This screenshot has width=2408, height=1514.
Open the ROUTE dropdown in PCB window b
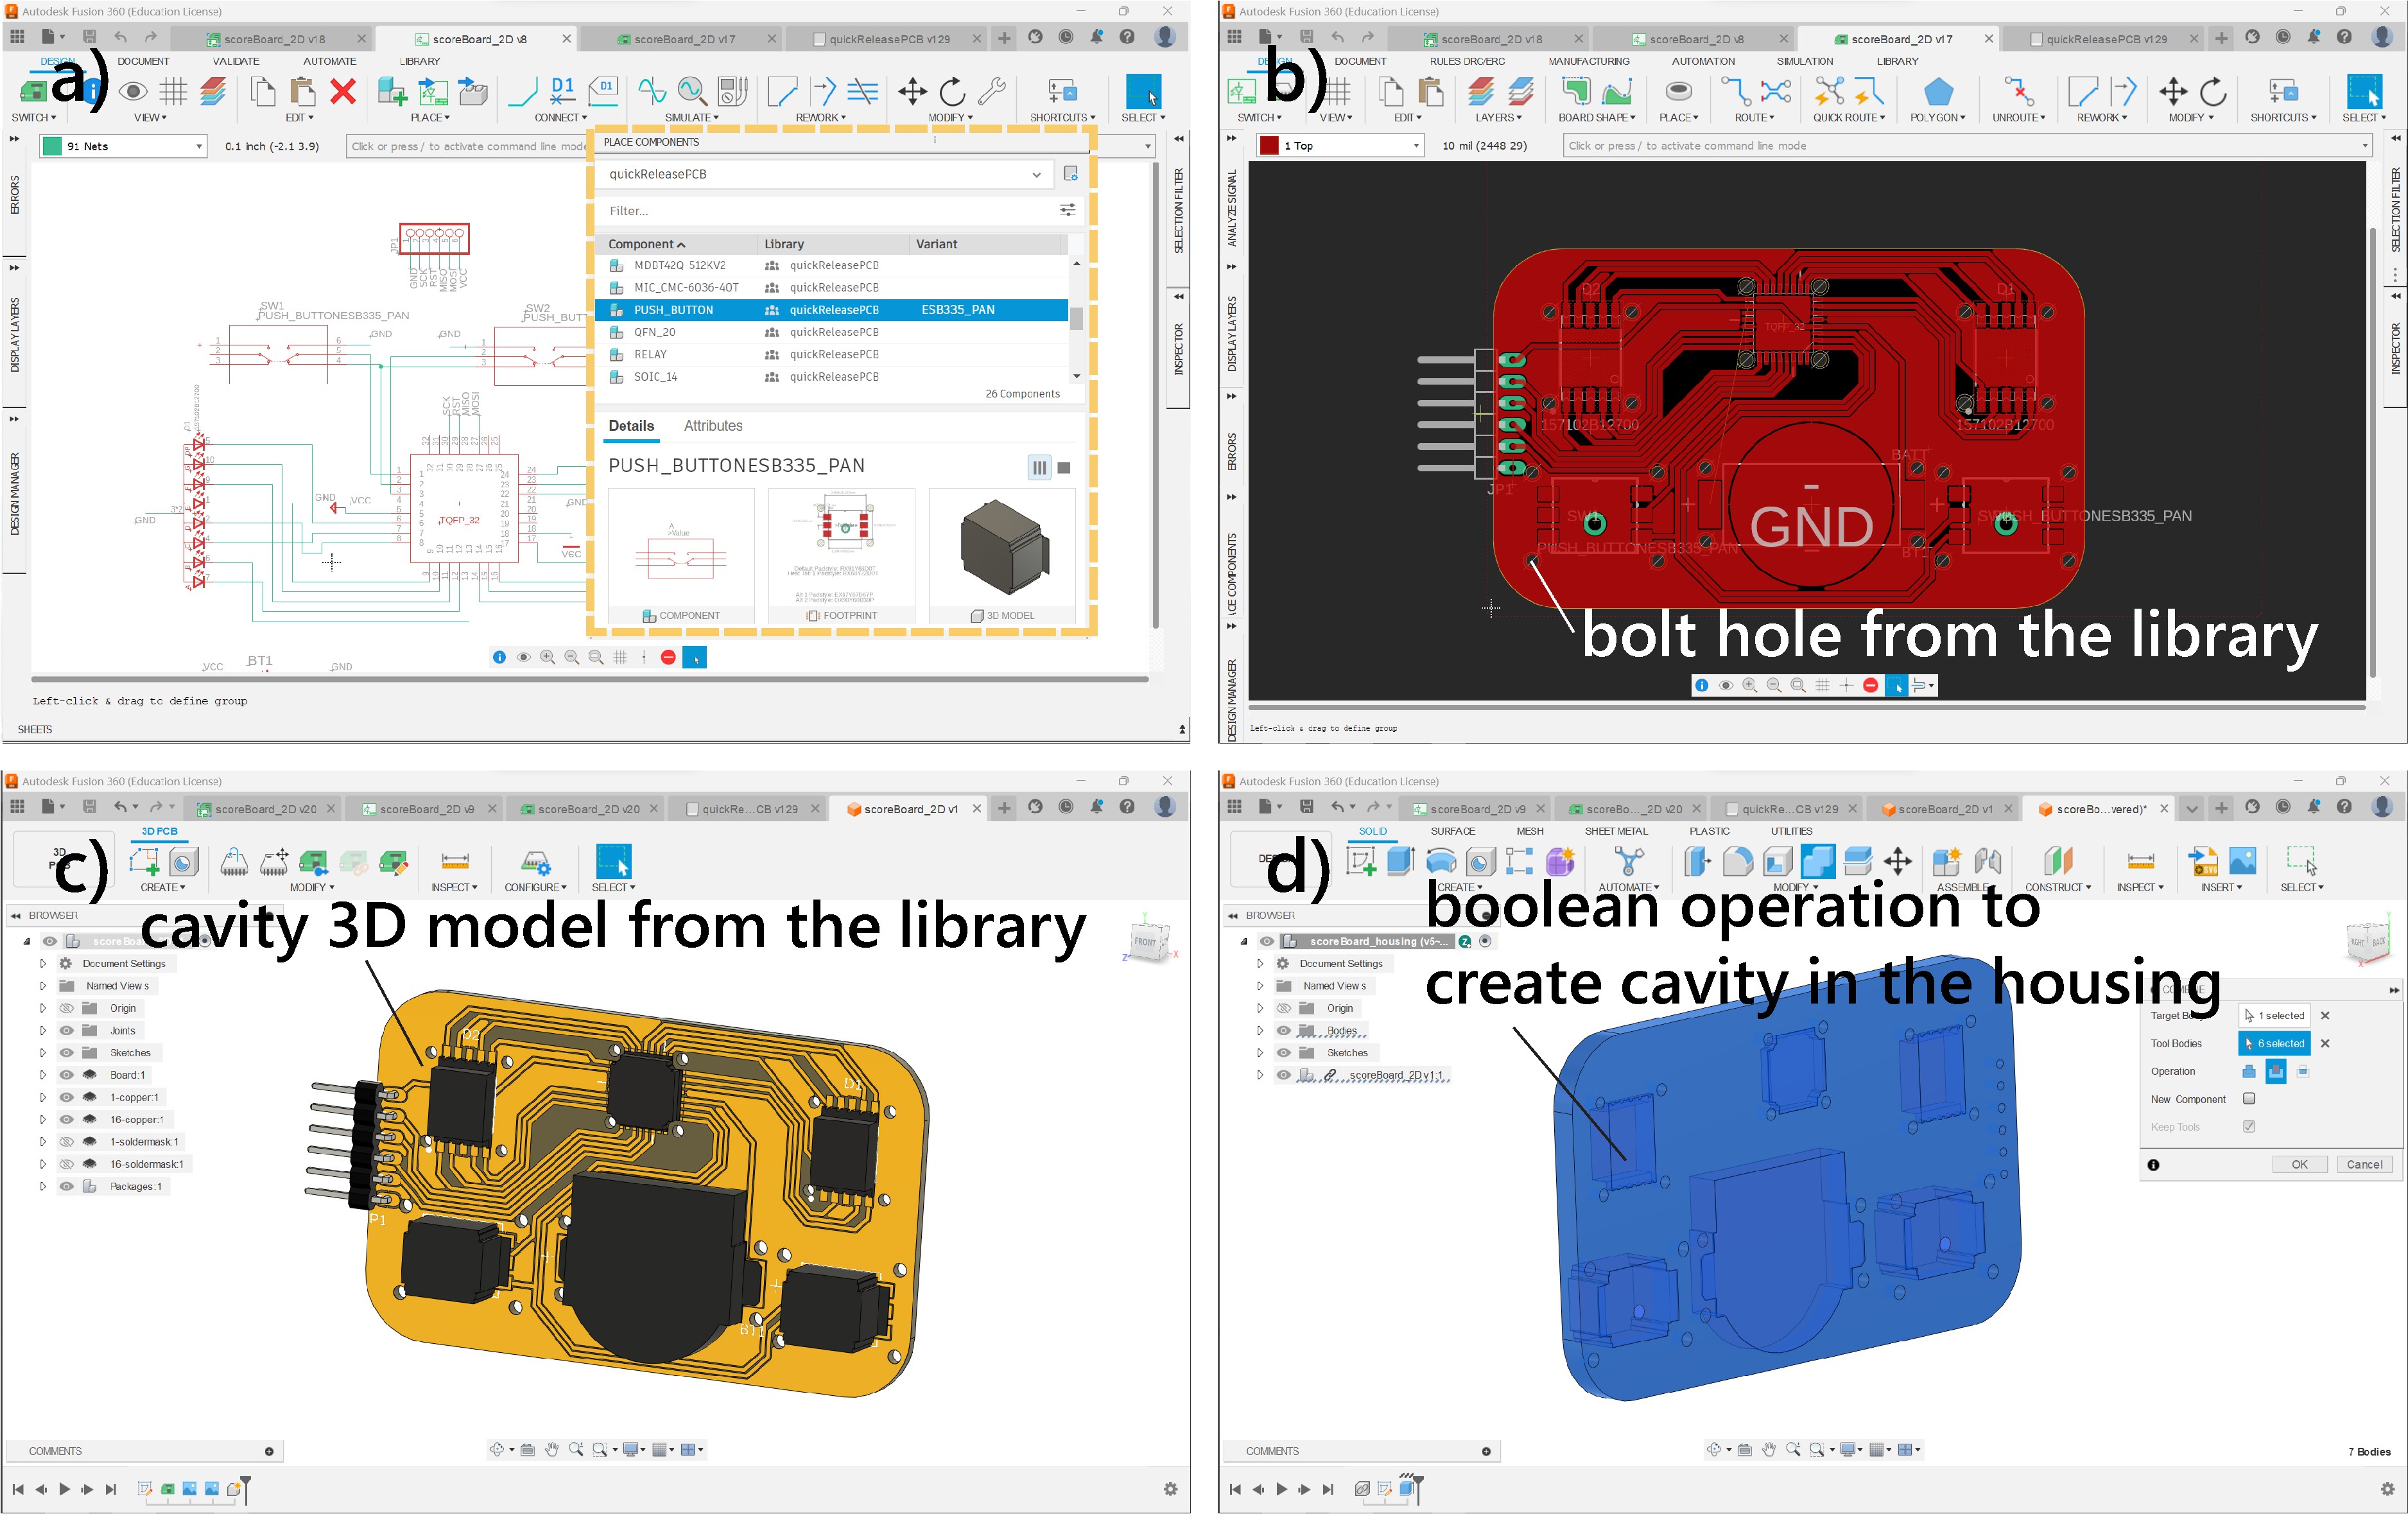[1754, 117]
